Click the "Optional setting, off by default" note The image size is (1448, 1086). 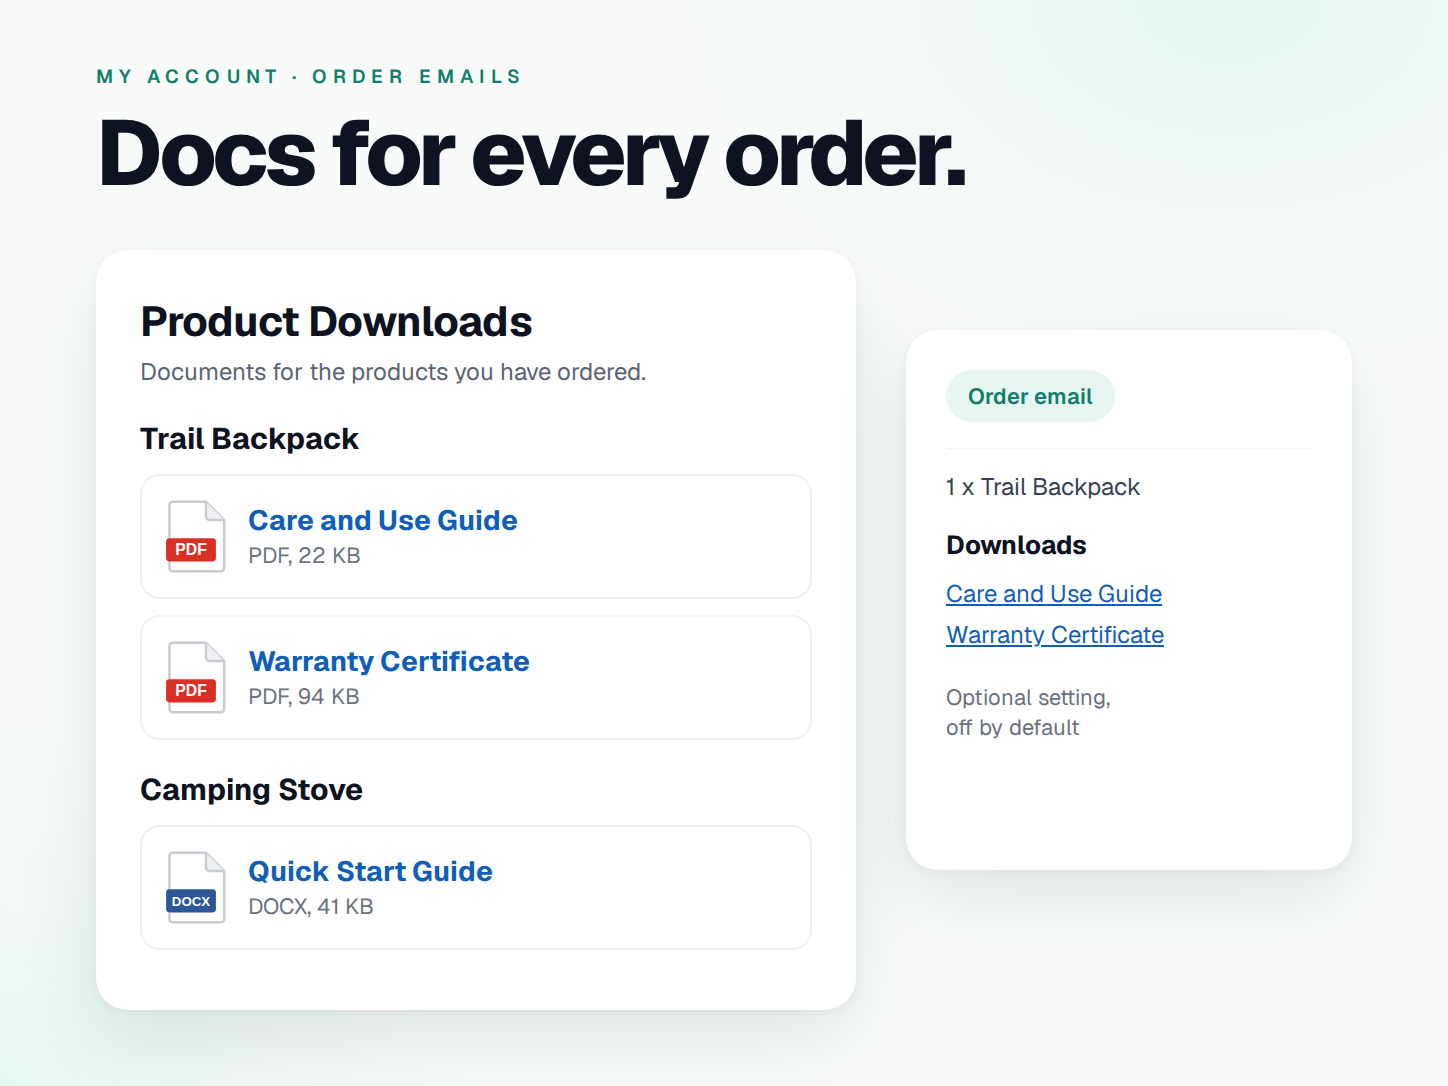click(x=1028, y=713)
